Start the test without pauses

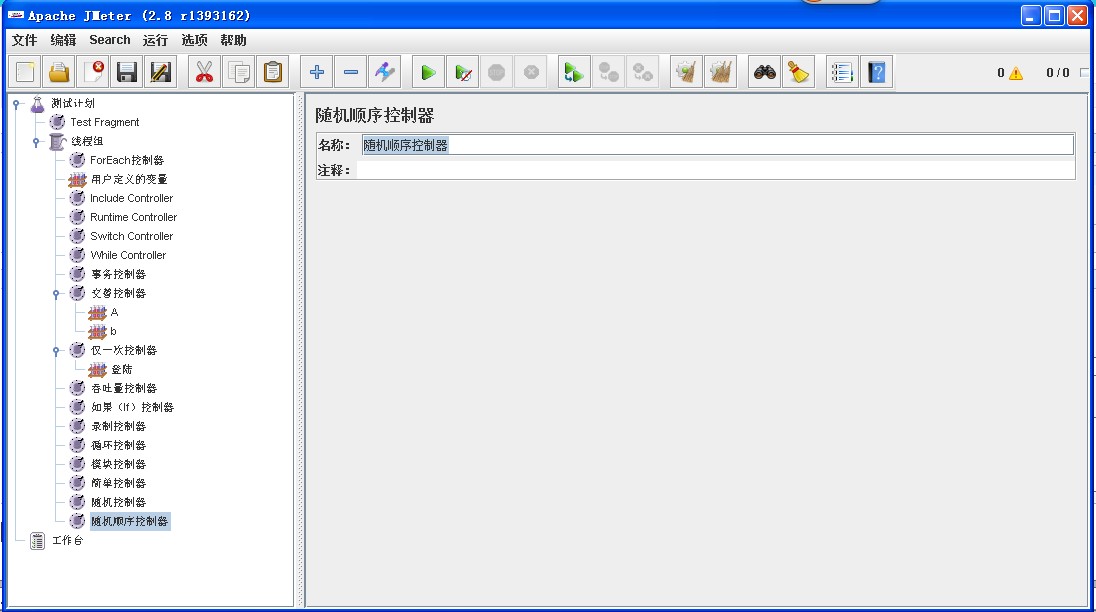[463, 72]
